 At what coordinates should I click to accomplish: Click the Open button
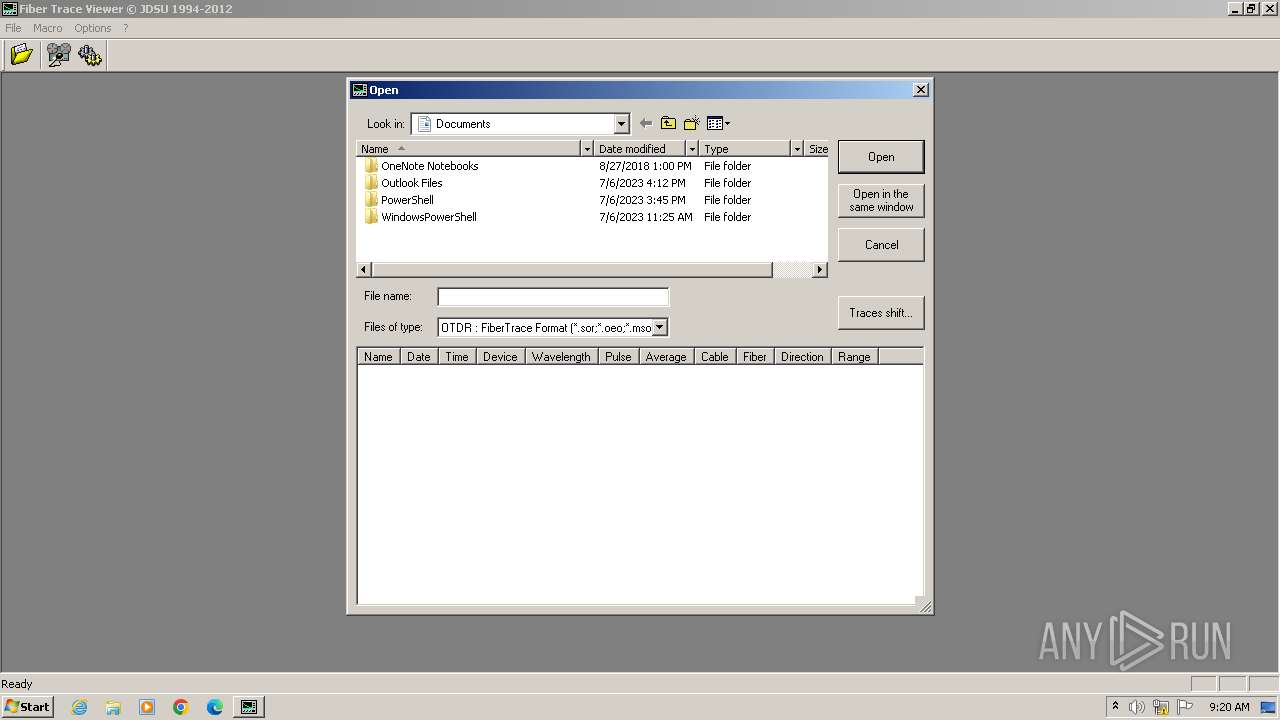click(x=881, y=157)
